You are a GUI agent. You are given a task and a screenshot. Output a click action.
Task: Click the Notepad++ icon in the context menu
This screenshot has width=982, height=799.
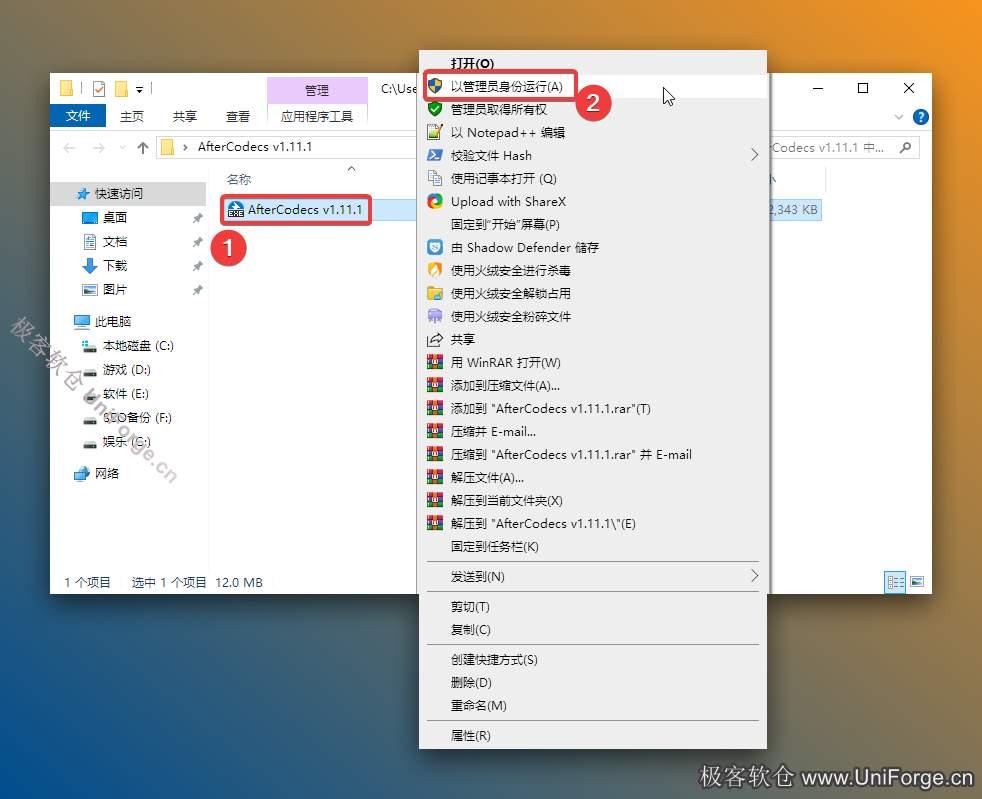click(x=435, y=132)
